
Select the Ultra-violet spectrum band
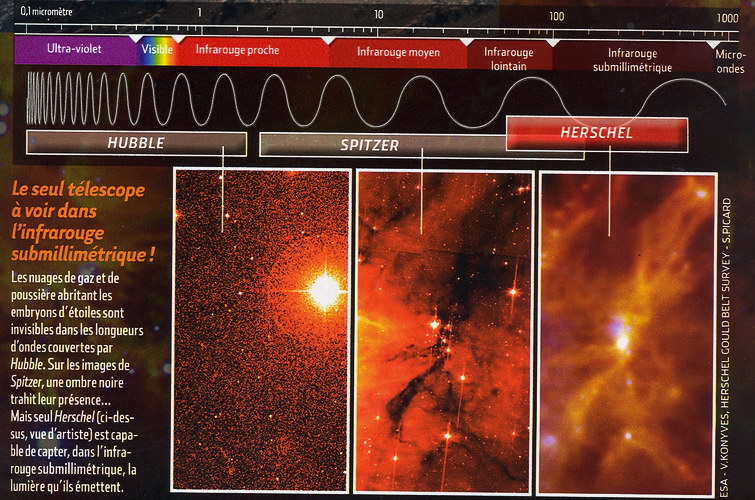75,50
